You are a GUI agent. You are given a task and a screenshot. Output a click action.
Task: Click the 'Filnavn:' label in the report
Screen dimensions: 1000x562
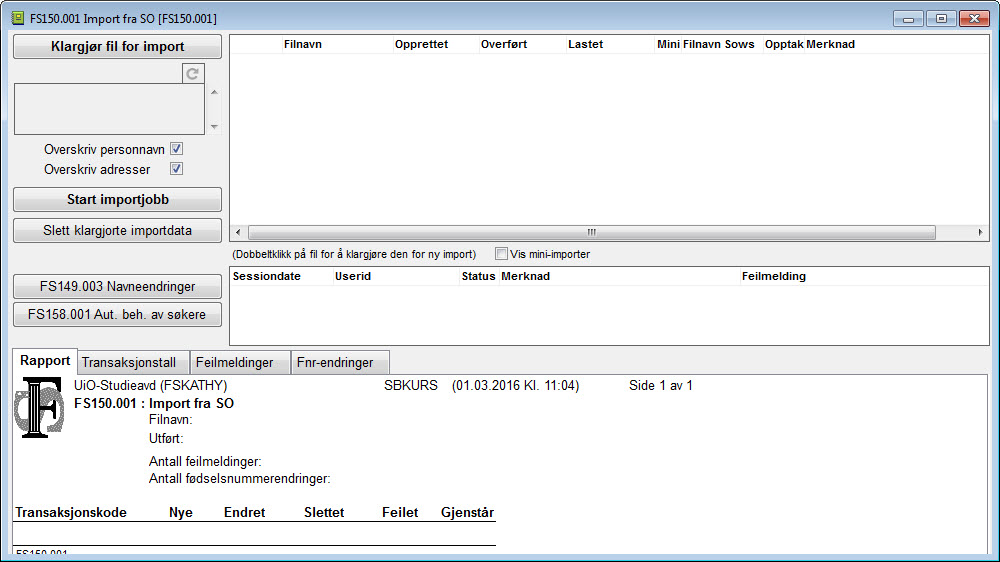[x=170, y=419]
